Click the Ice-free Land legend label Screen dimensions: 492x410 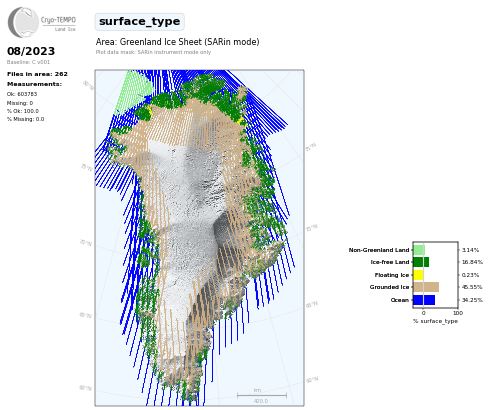click(390, 262)
